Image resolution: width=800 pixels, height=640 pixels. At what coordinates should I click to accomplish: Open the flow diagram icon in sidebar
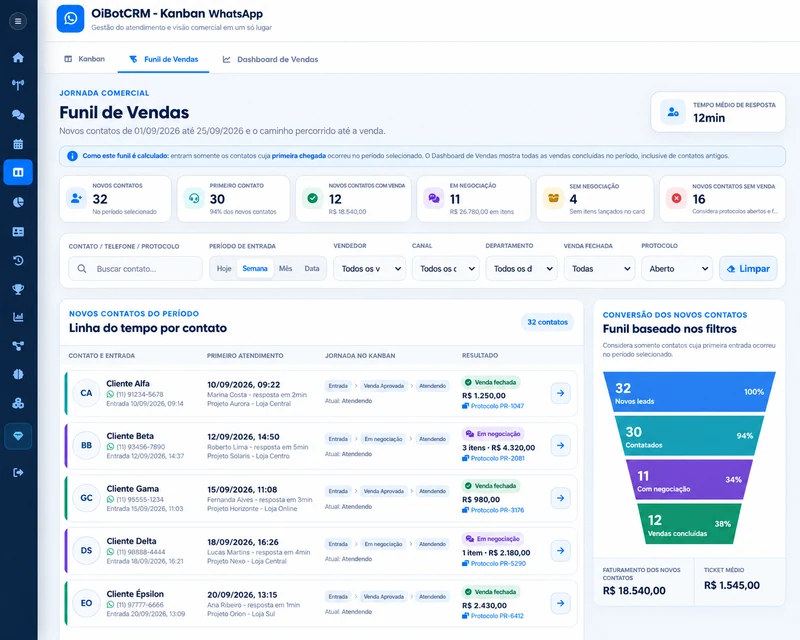(18, 346)
